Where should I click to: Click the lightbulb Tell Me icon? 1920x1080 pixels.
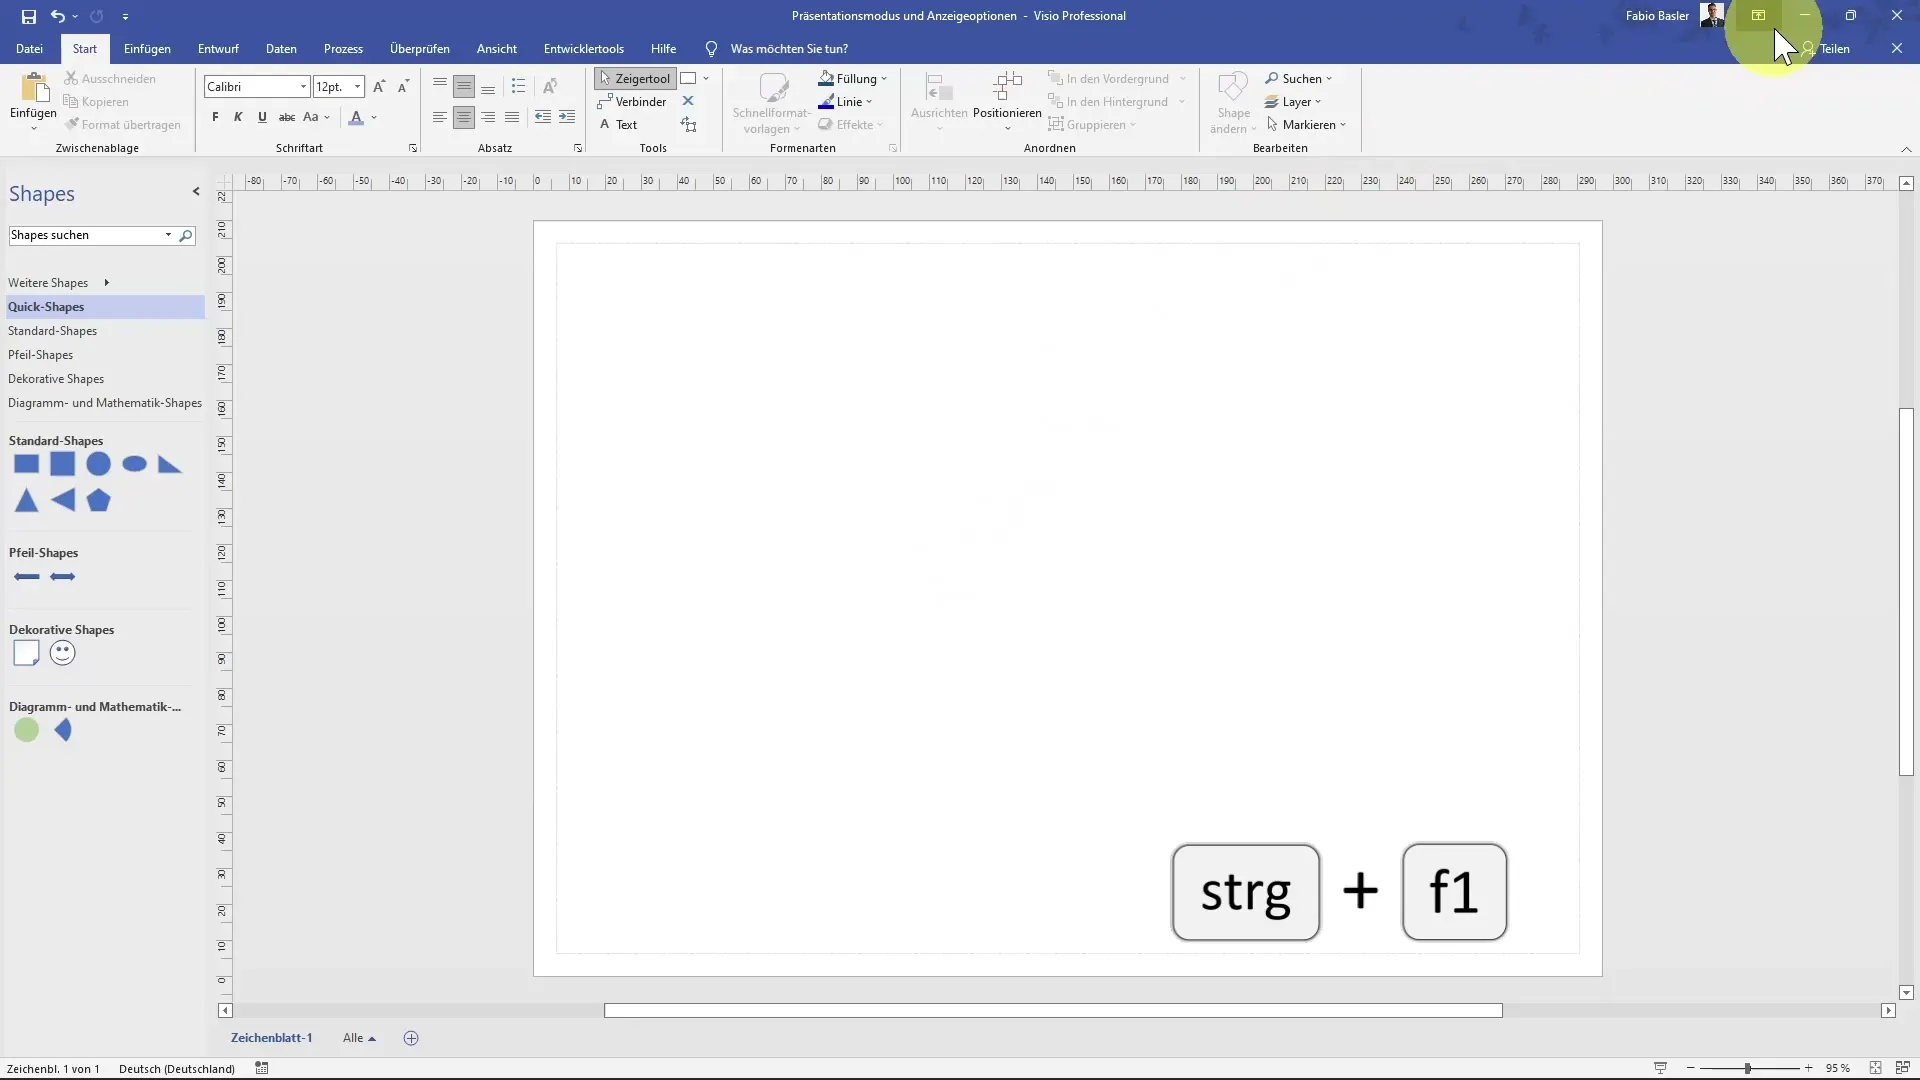711,49
